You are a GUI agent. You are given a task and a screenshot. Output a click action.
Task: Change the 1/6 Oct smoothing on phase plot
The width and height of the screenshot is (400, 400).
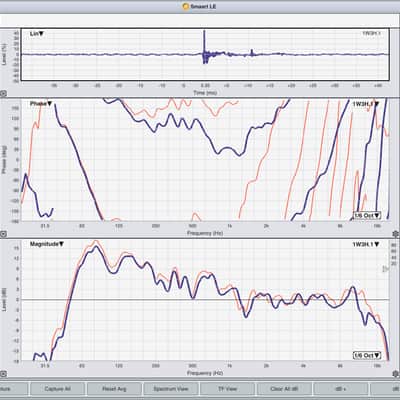[367, 215]
